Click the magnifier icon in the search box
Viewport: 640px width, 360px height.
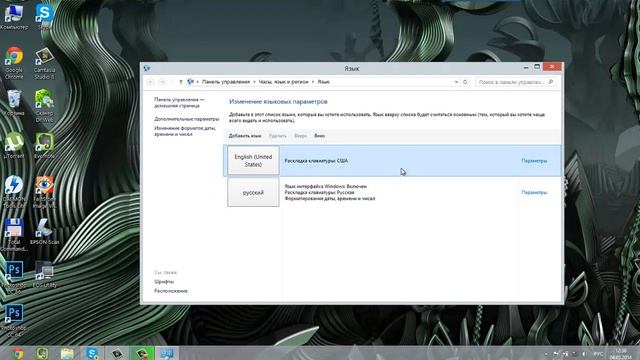click(x=551, y=82)
